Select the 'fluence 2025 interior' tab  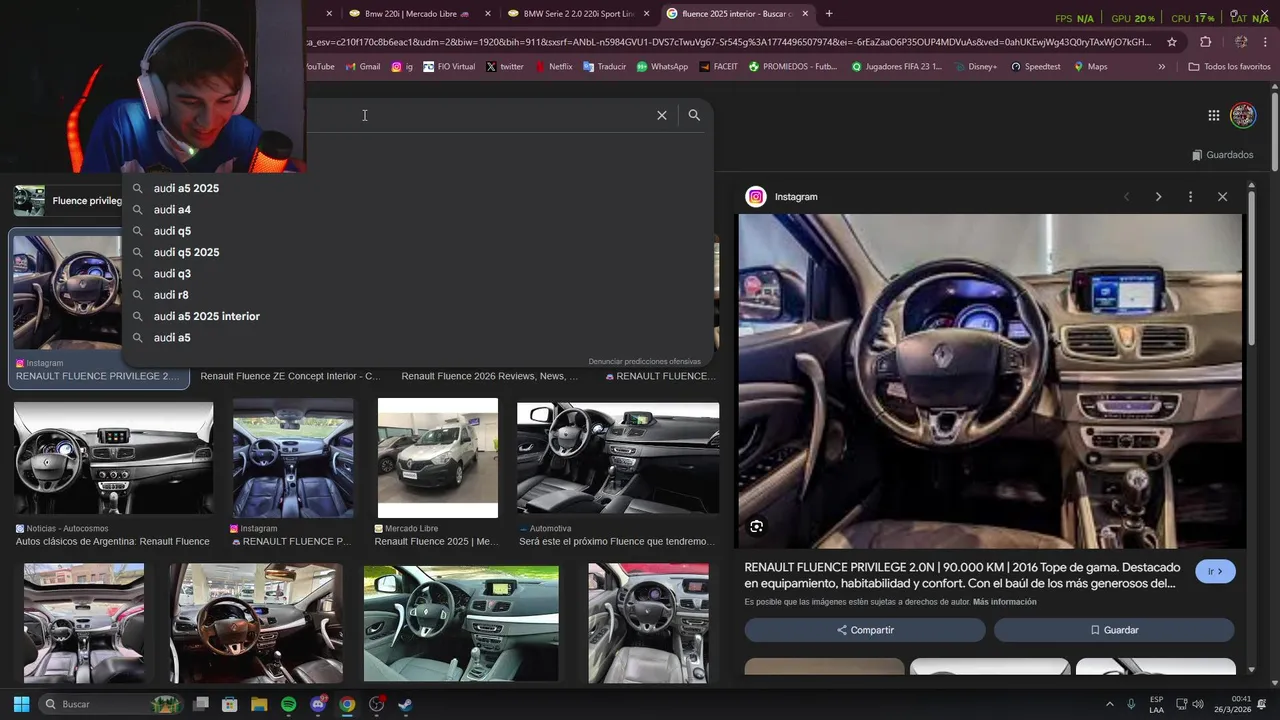[737, 14]
